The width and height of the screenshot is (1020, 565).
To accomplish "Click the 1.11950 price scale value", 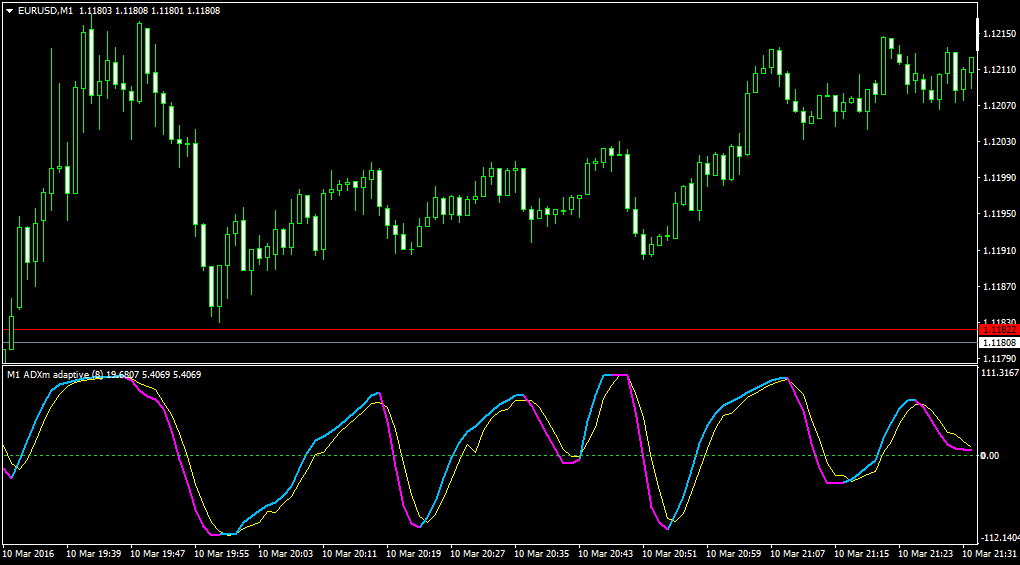I will point(1000,214).
